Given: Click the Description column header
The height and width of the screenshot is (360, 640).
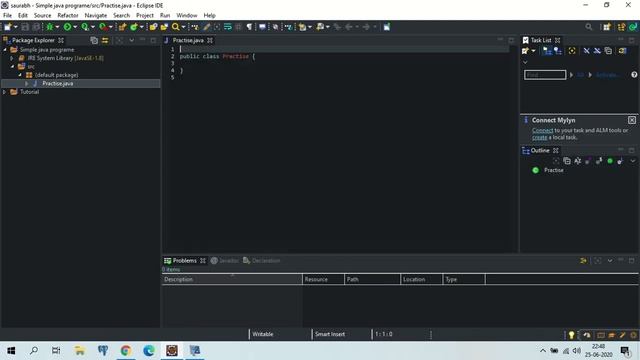Looking at the screenshot, I should 232,280.
